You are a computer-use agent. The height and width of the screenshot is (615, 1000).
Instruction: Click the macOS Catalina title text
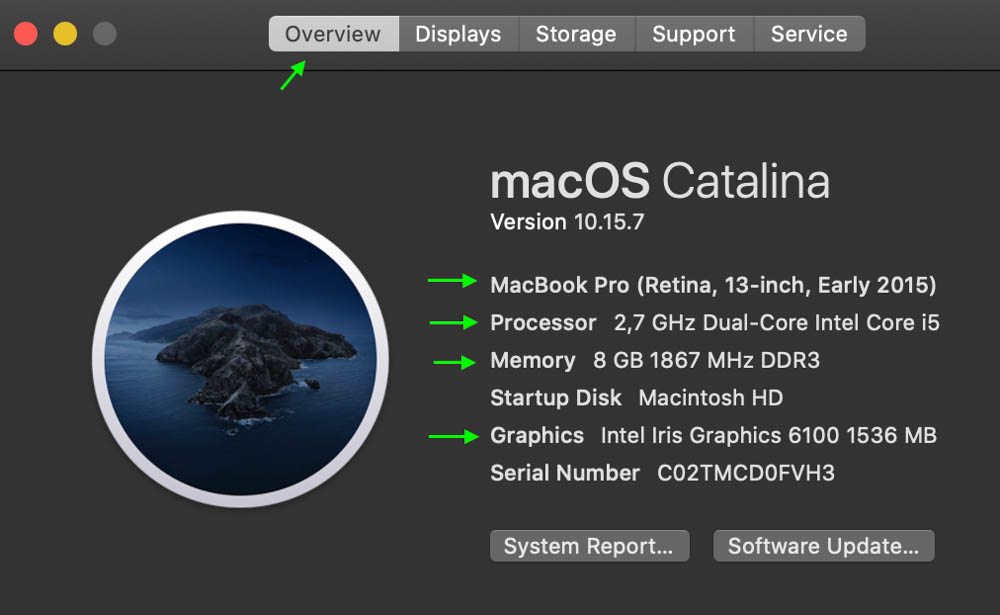coord(660,181)
